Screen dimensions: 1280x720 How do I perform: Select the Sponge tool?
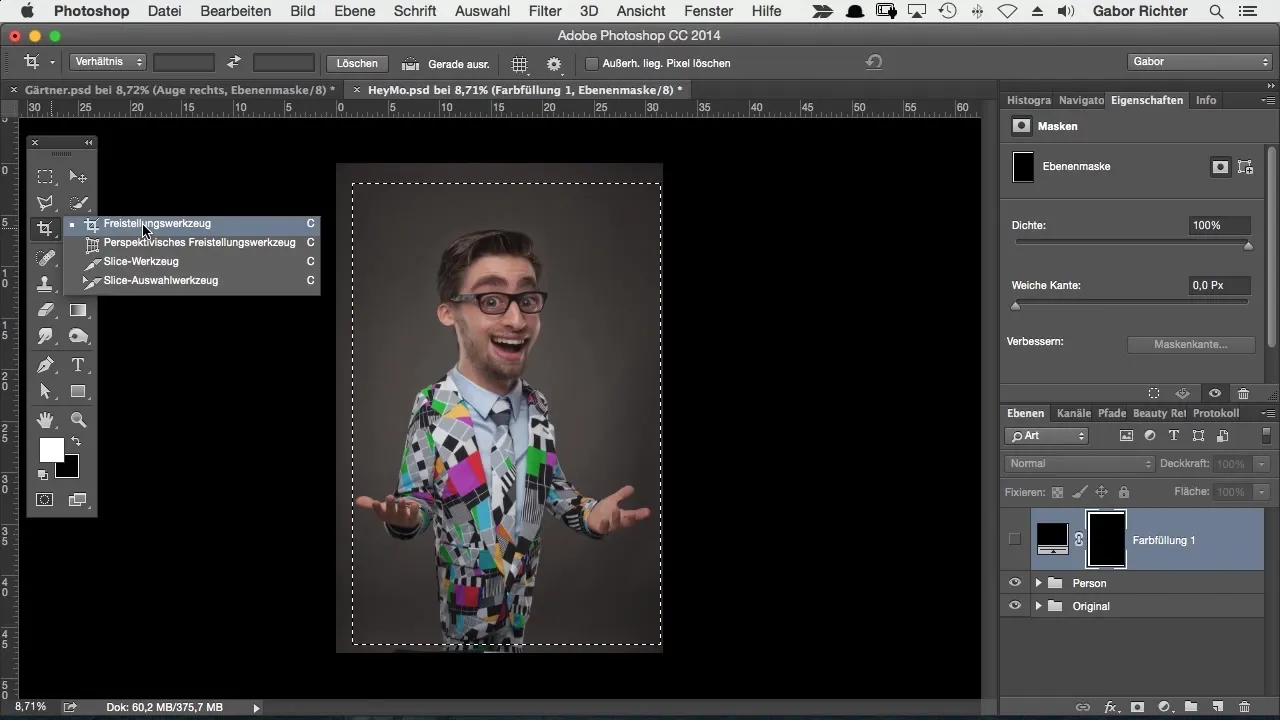(78, 337)
